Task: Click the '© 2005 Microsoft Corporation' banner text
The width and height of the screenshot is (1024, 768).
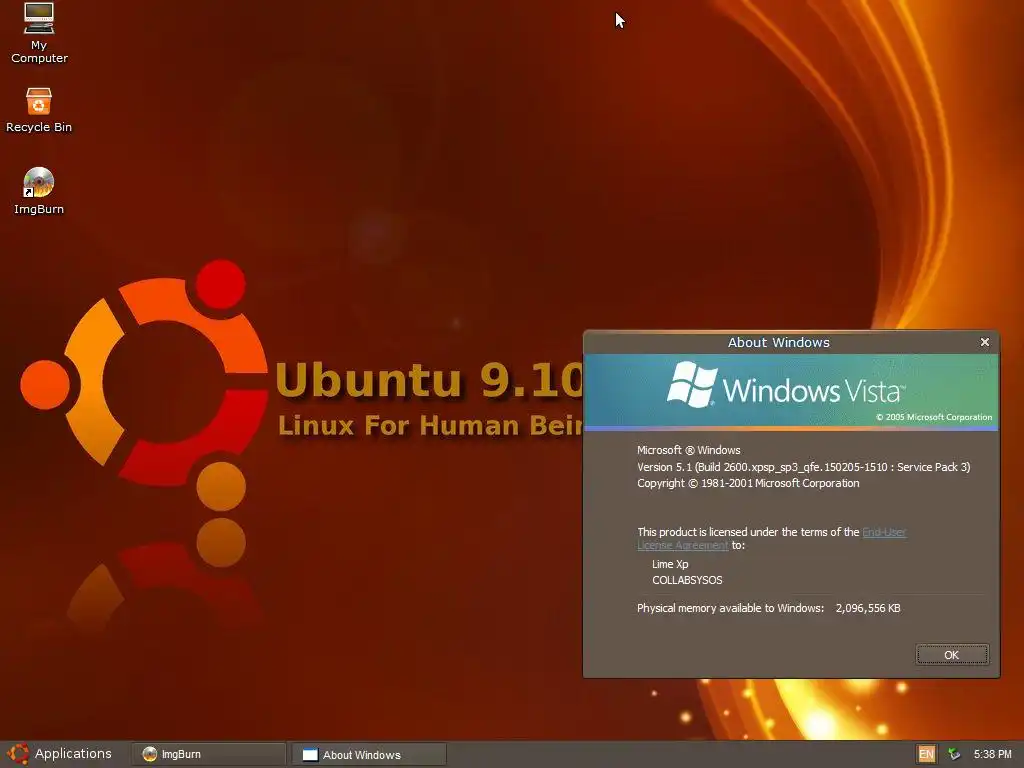Action: pos(934,417)
